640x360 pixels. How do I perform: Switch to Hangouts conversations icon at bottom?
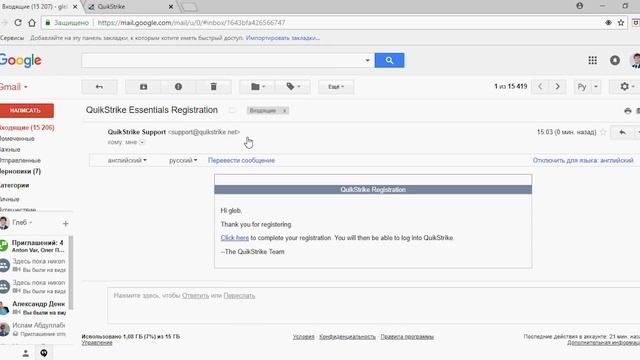44,353
